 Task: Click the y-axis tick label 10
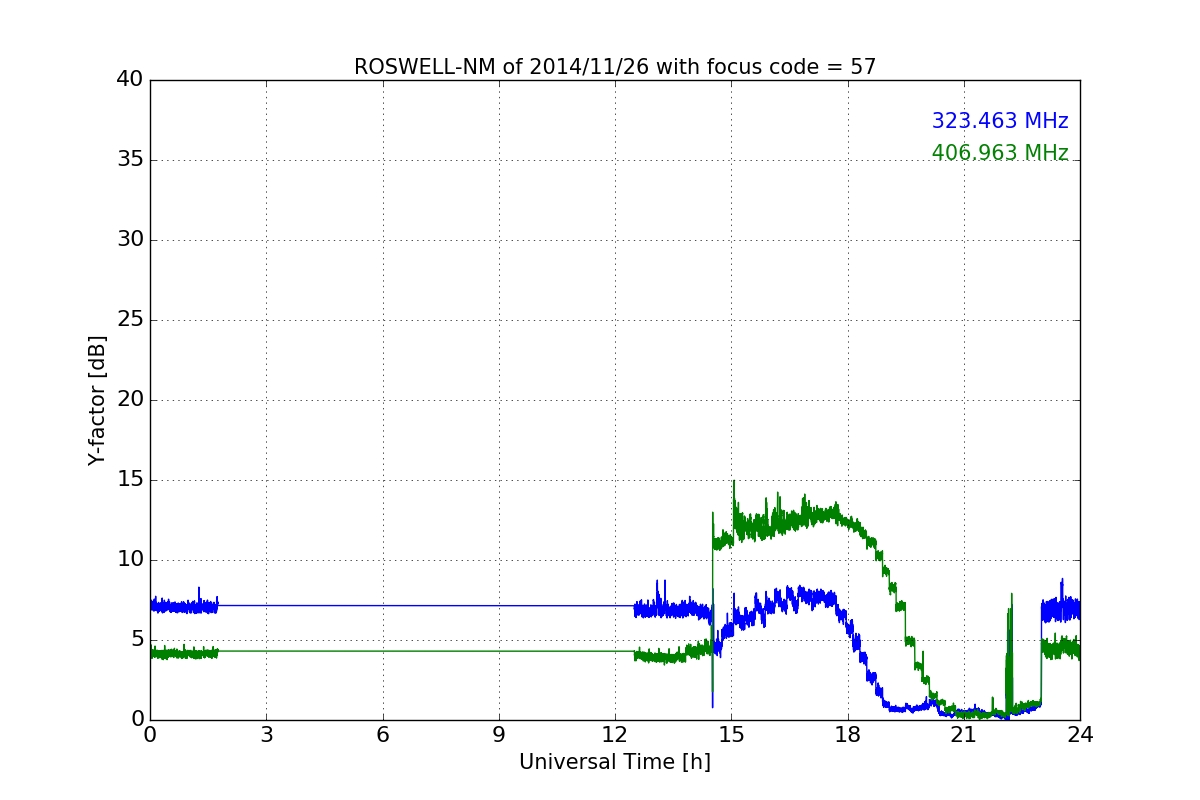130,560
